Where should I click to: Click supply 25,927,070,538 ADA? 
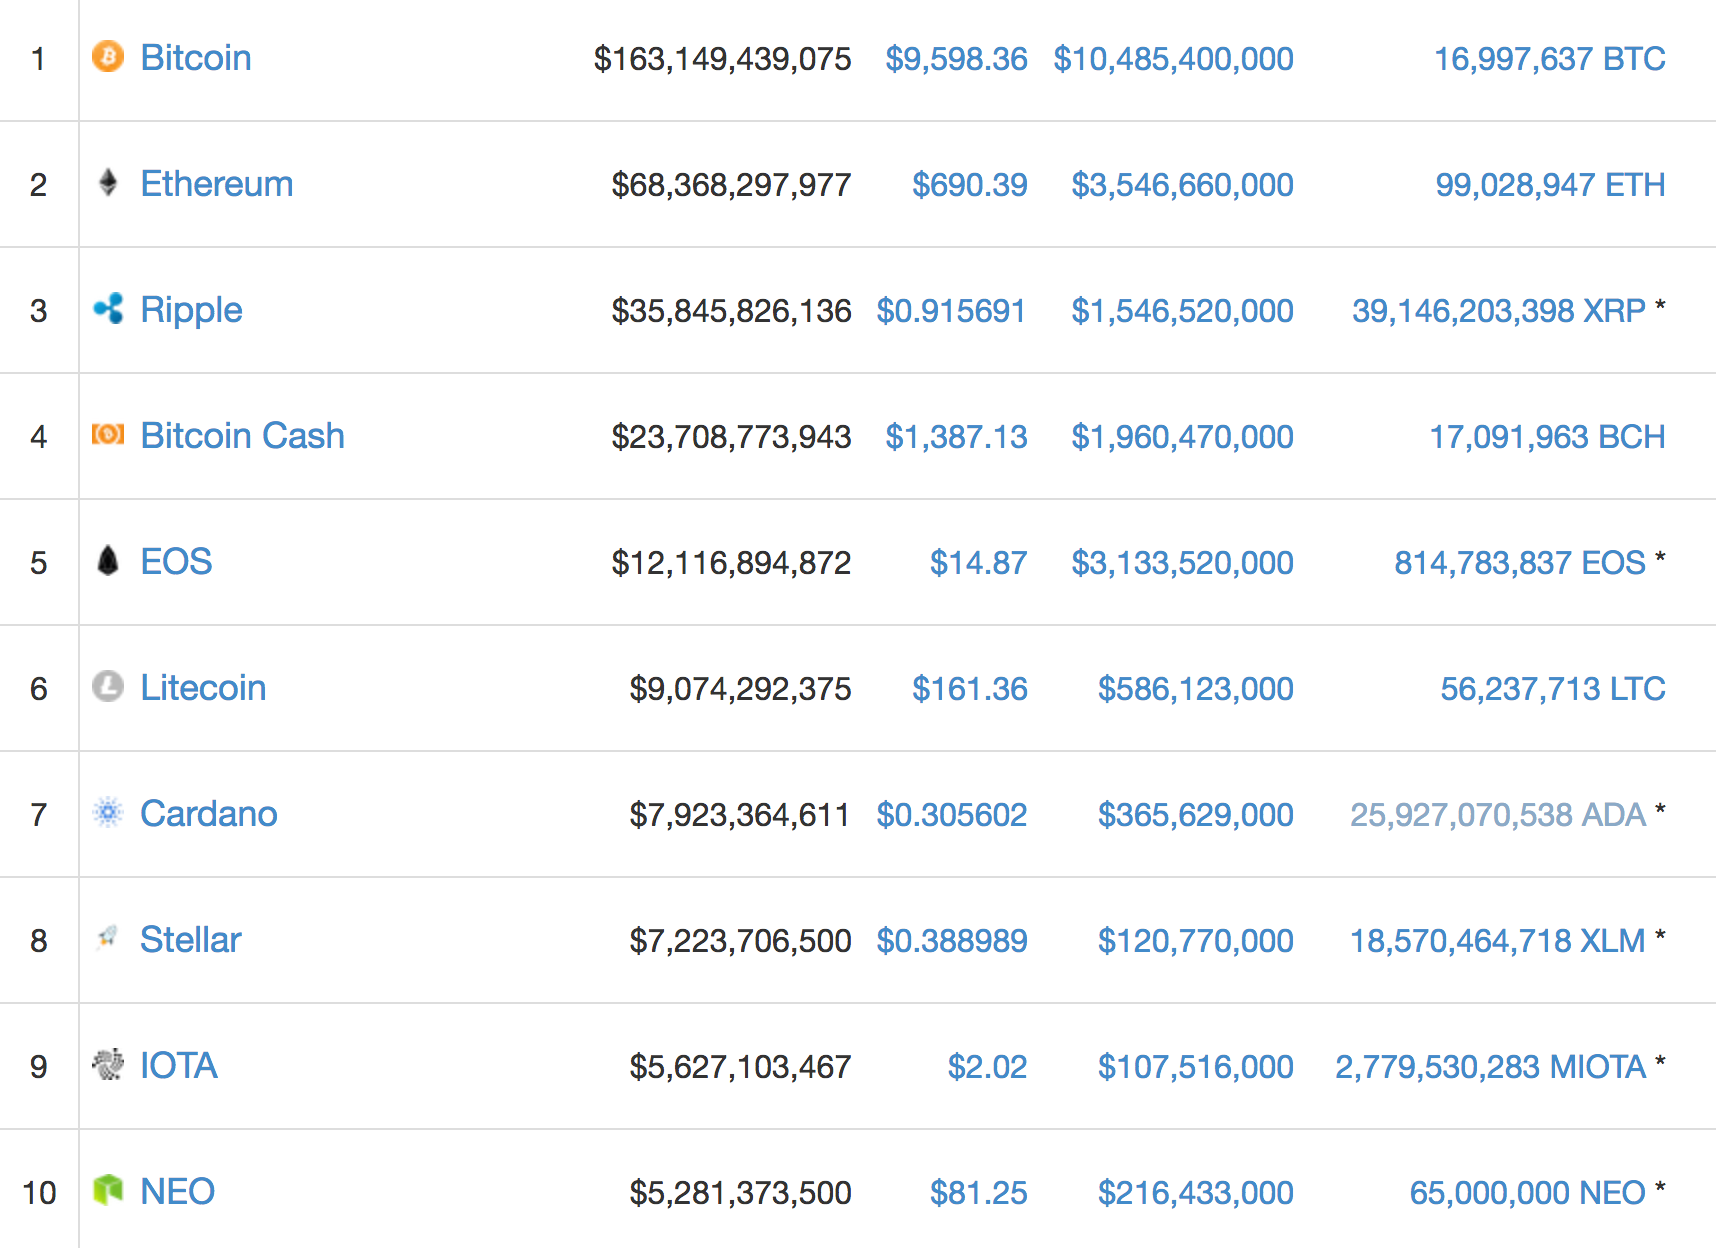[1498, 815]
